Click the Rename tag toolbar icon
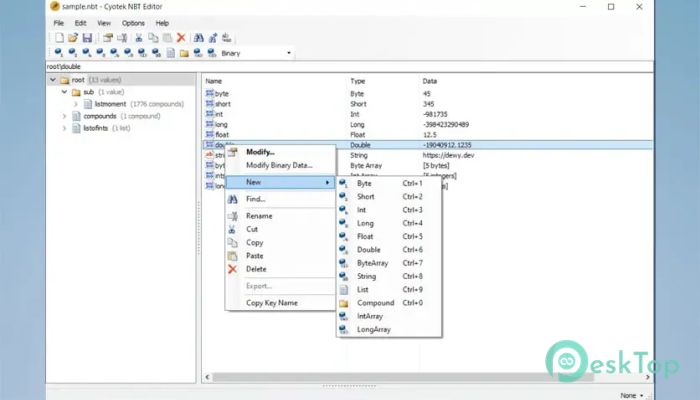This screenshot has width=700, height=400. [x=122, y=38]
